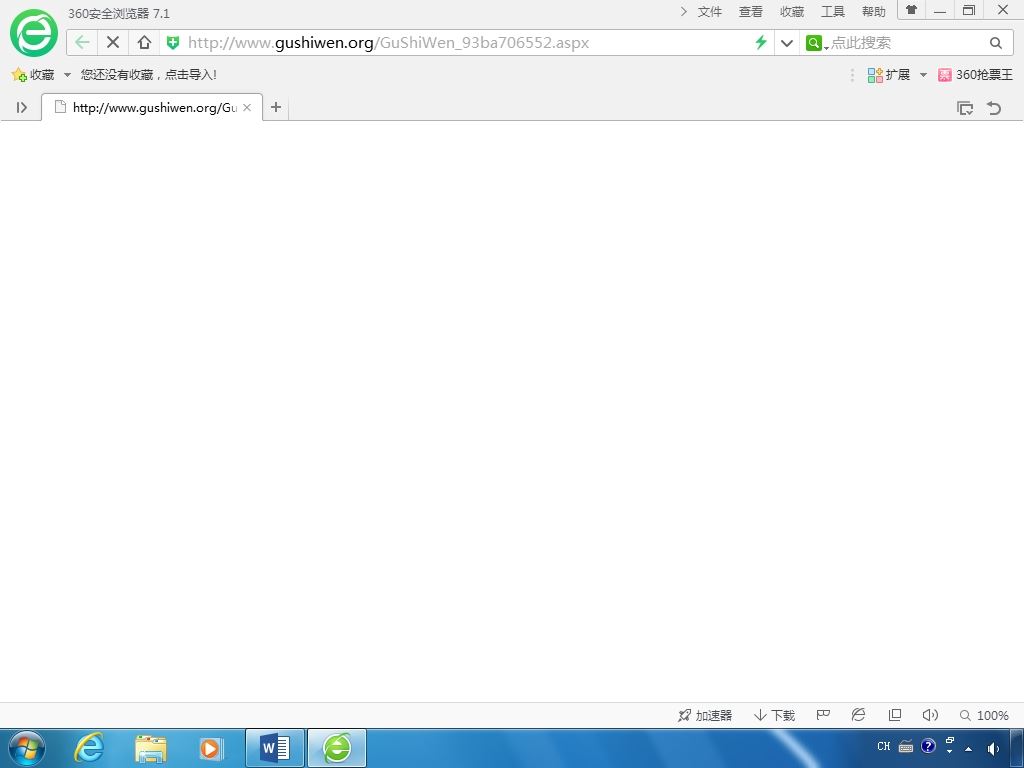Open the search engine selector dropdown
Image resolution: width=1024 pixels, height=768 pixels.
tap(816, 43)
